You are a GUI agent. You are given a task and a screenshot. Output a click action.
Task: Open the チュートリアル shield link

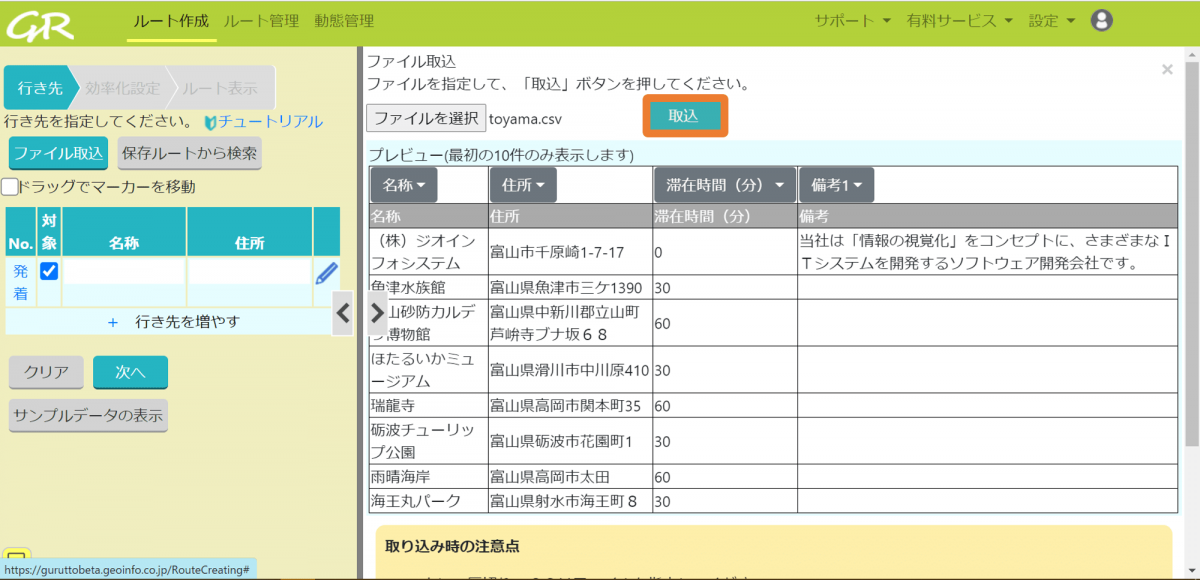263,122
